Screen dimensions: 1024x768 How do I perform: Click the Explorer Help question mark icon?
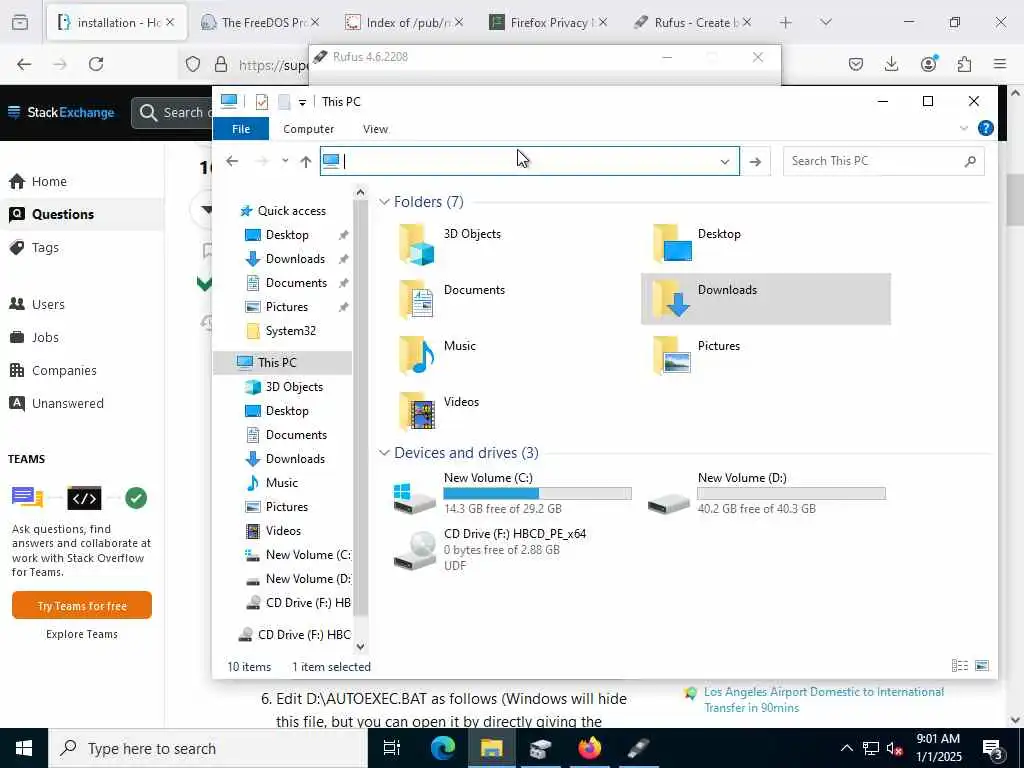[x=985, y=129]
